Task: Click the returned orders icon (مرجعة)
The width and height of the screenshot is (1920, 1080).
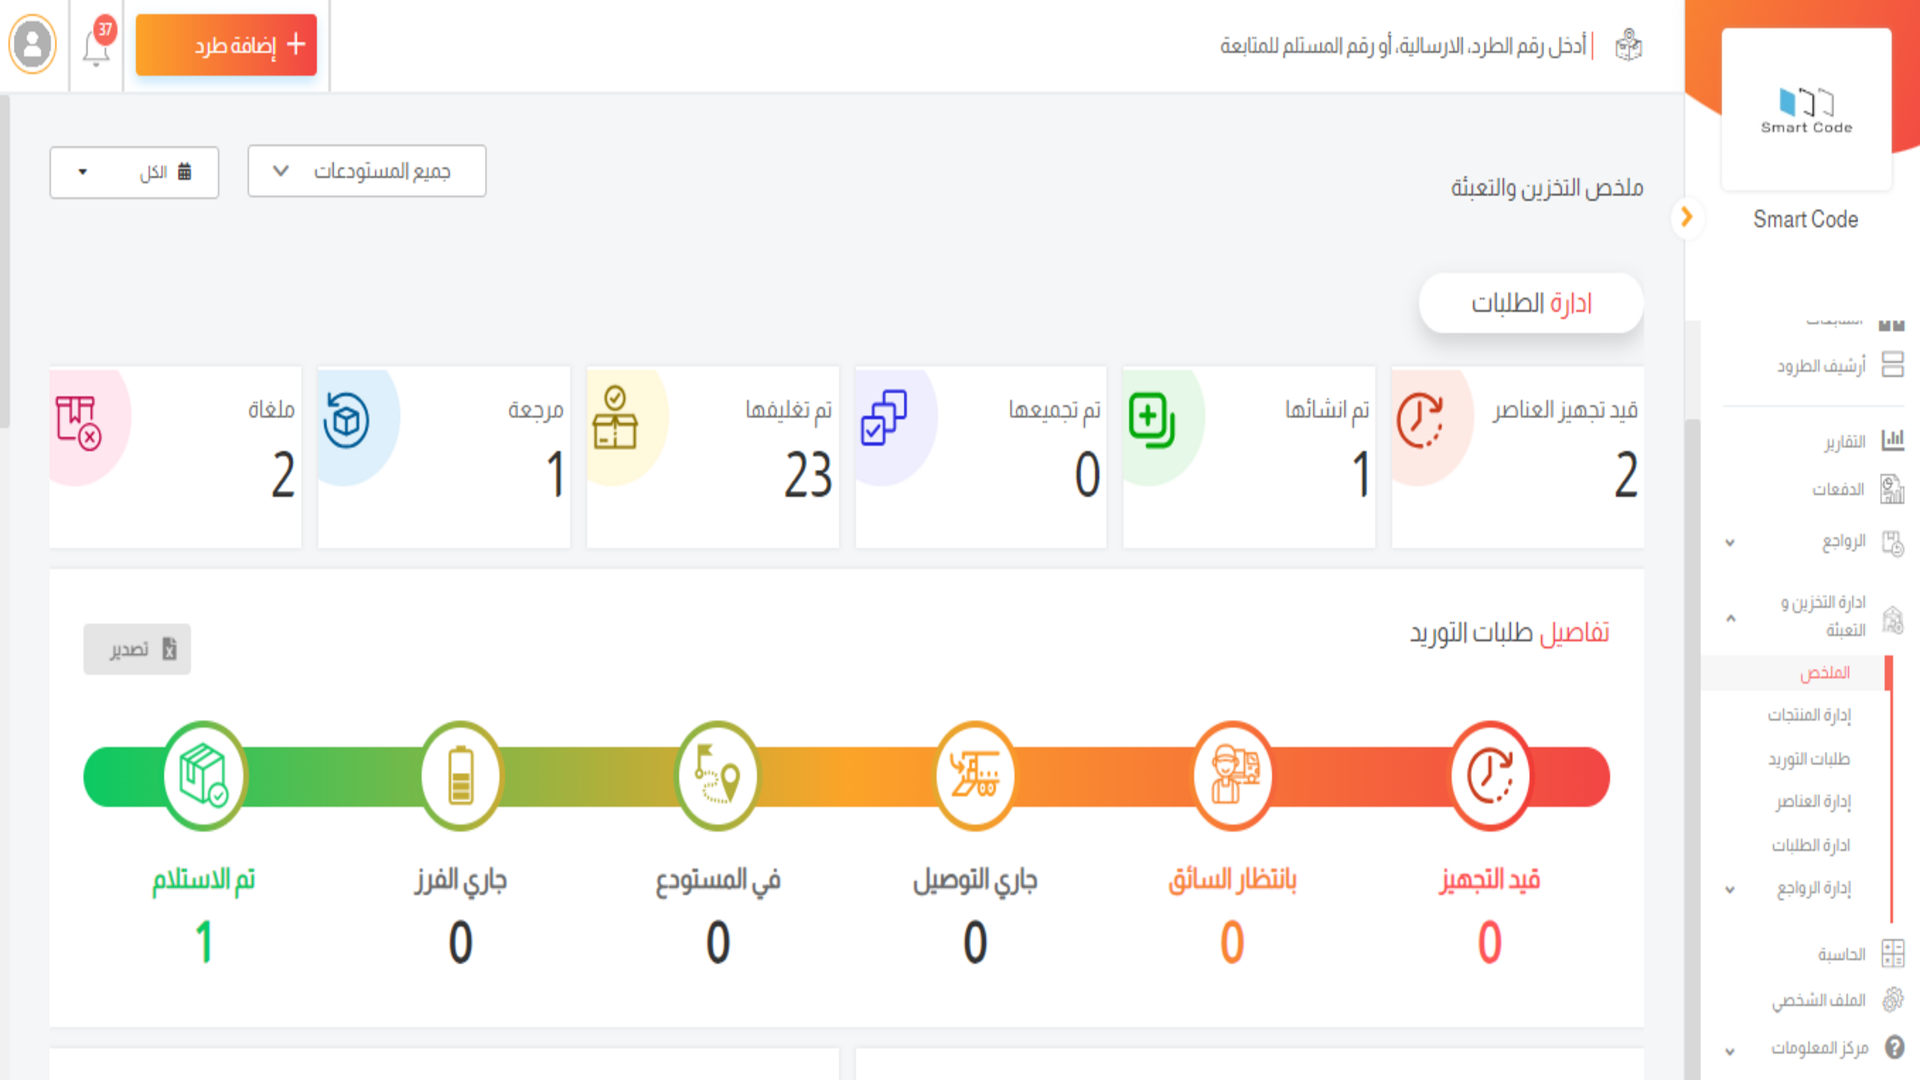Action: [x=346, y=420]
